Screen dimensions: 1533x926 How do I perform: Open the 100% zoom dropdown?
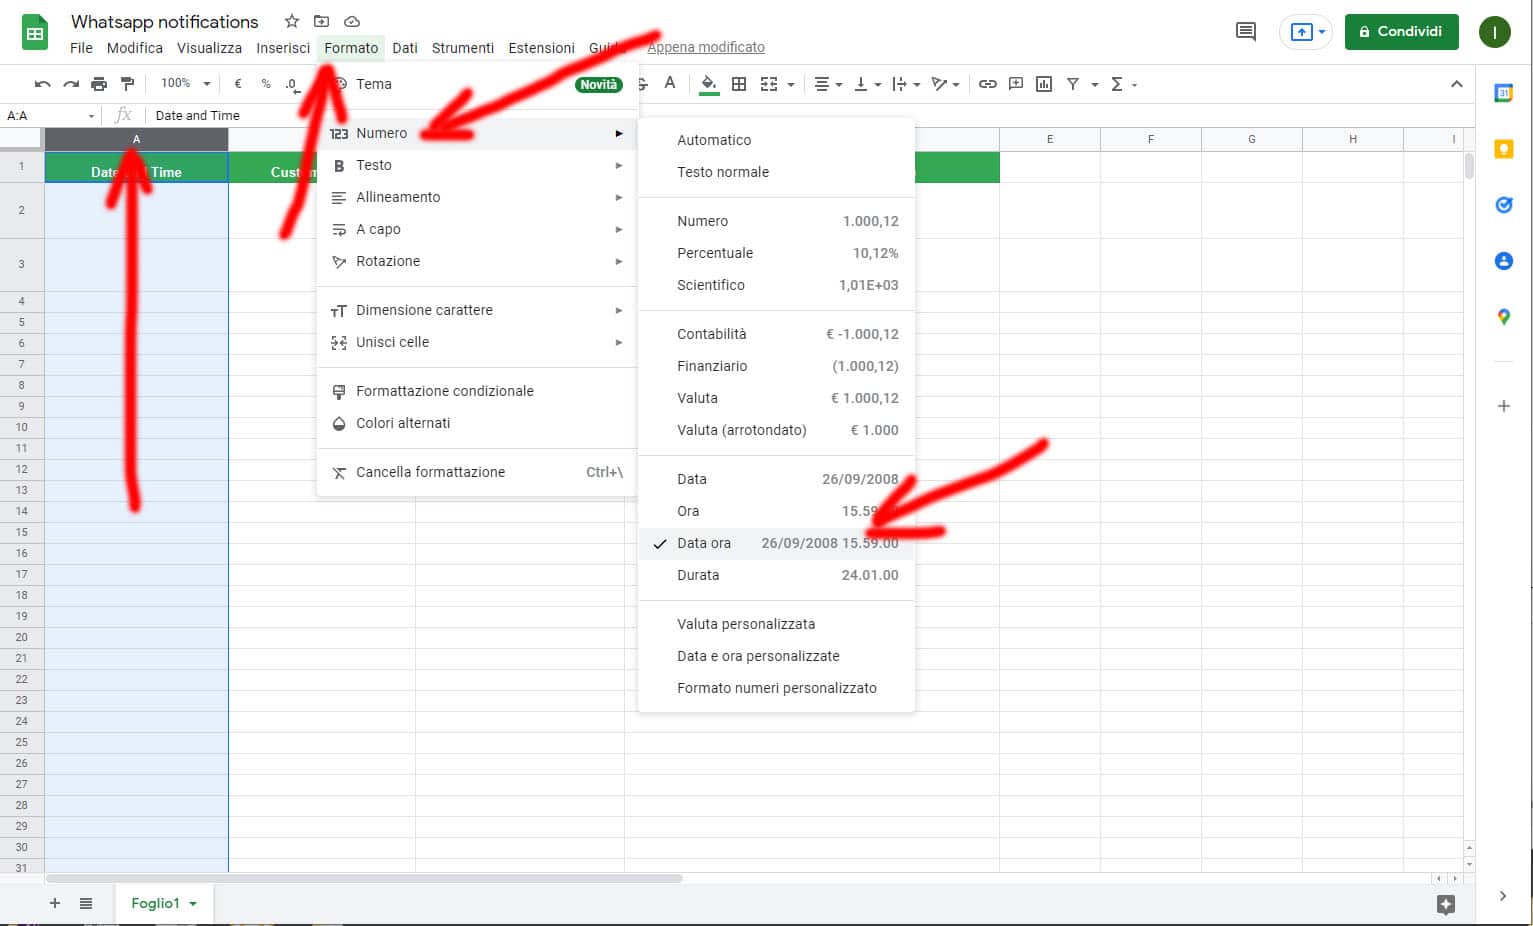pos(186,84)
